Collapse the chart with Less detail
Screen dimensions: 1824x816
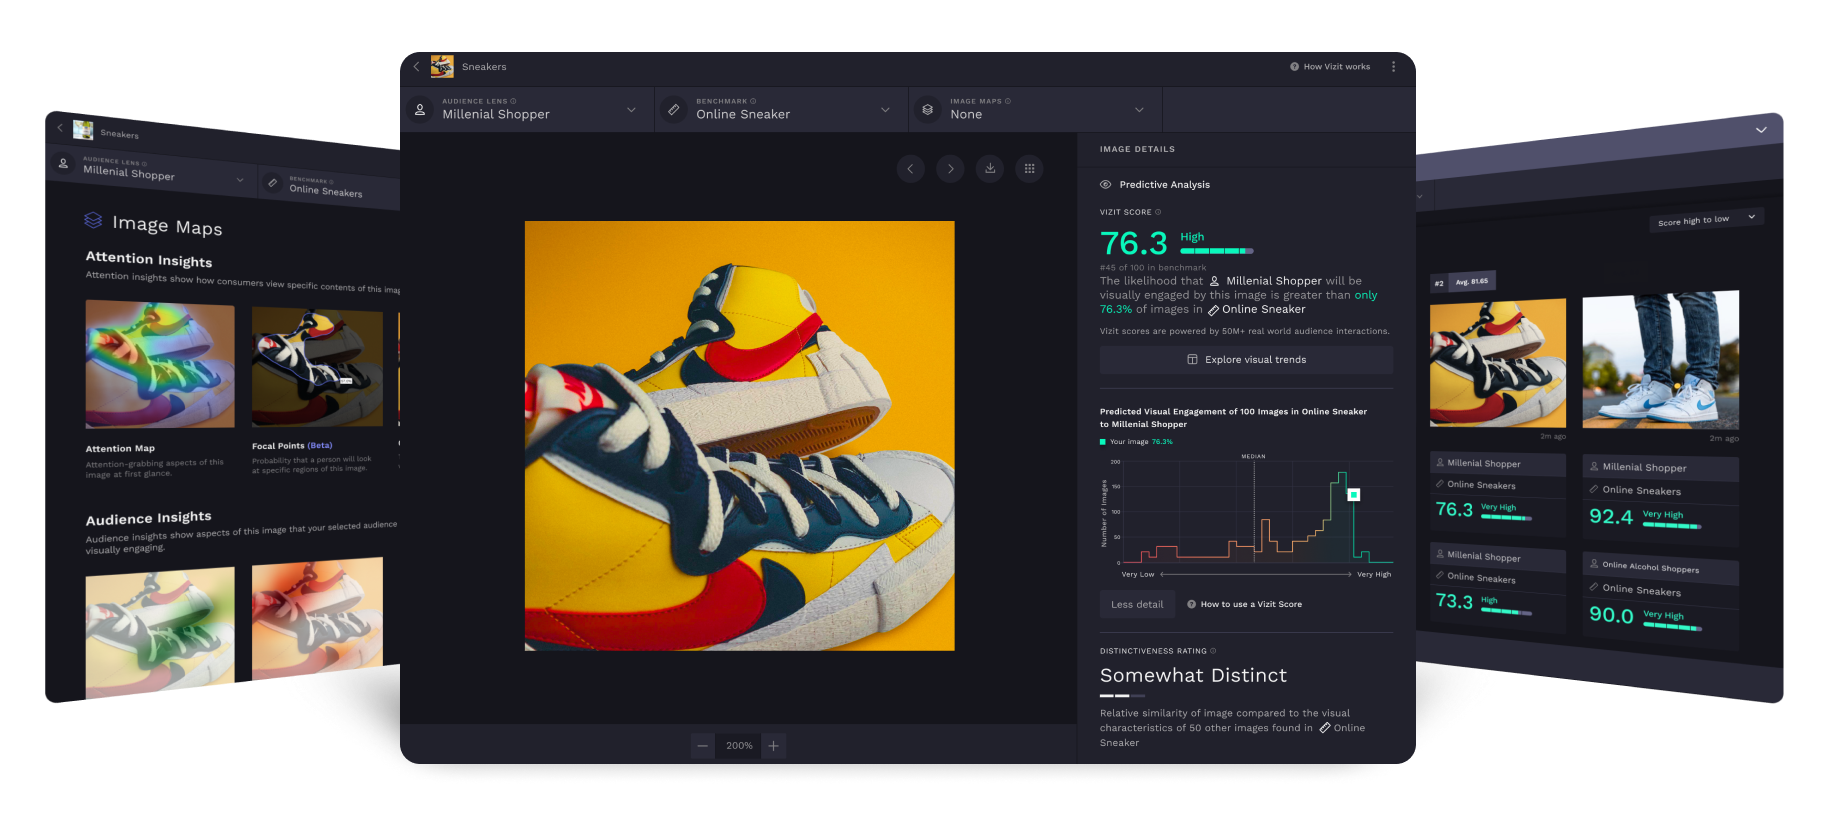pyautogui.click(x=1137, y=605)
